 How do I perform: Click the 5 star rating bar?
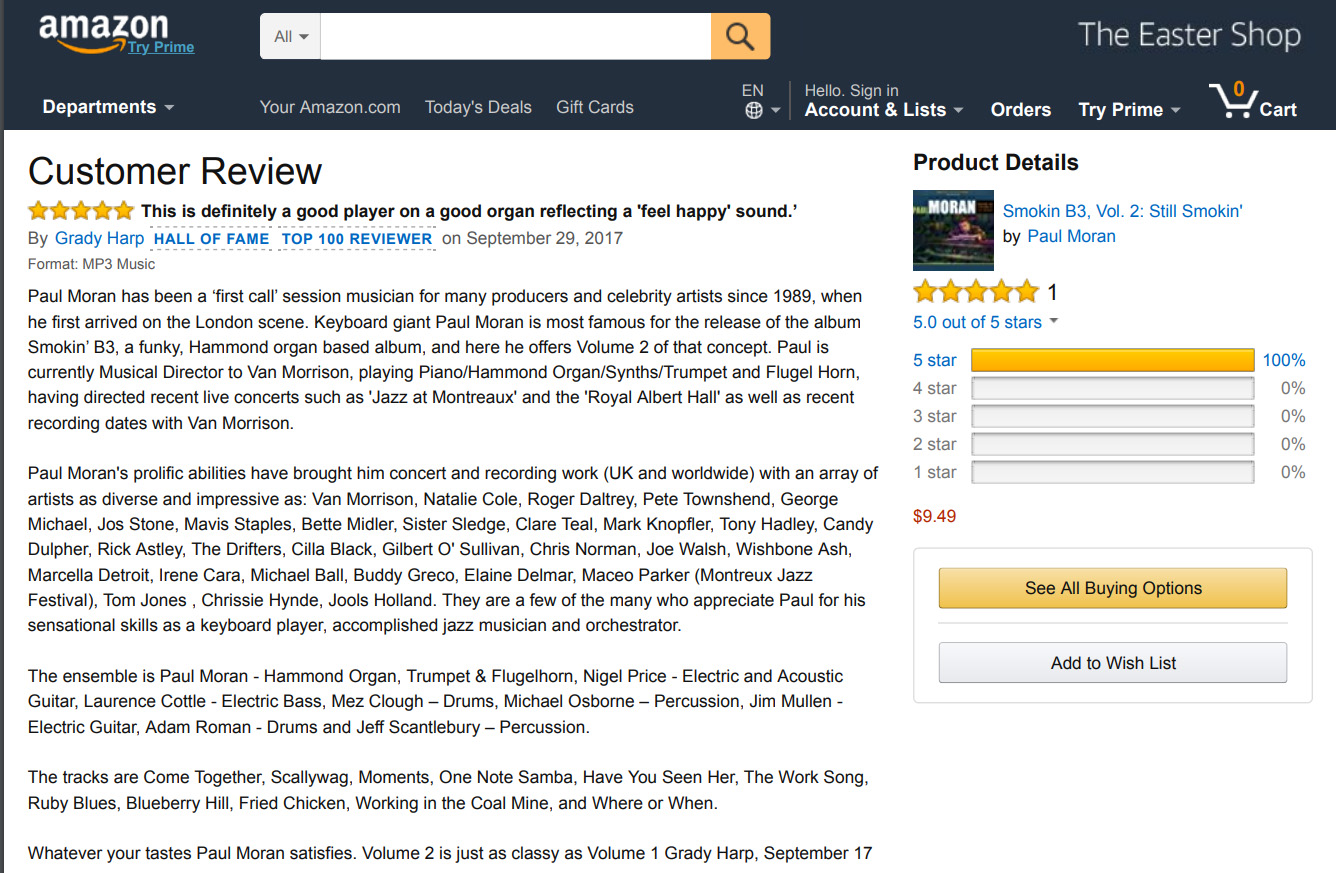pyautogui.click(x=1112, y=360)
